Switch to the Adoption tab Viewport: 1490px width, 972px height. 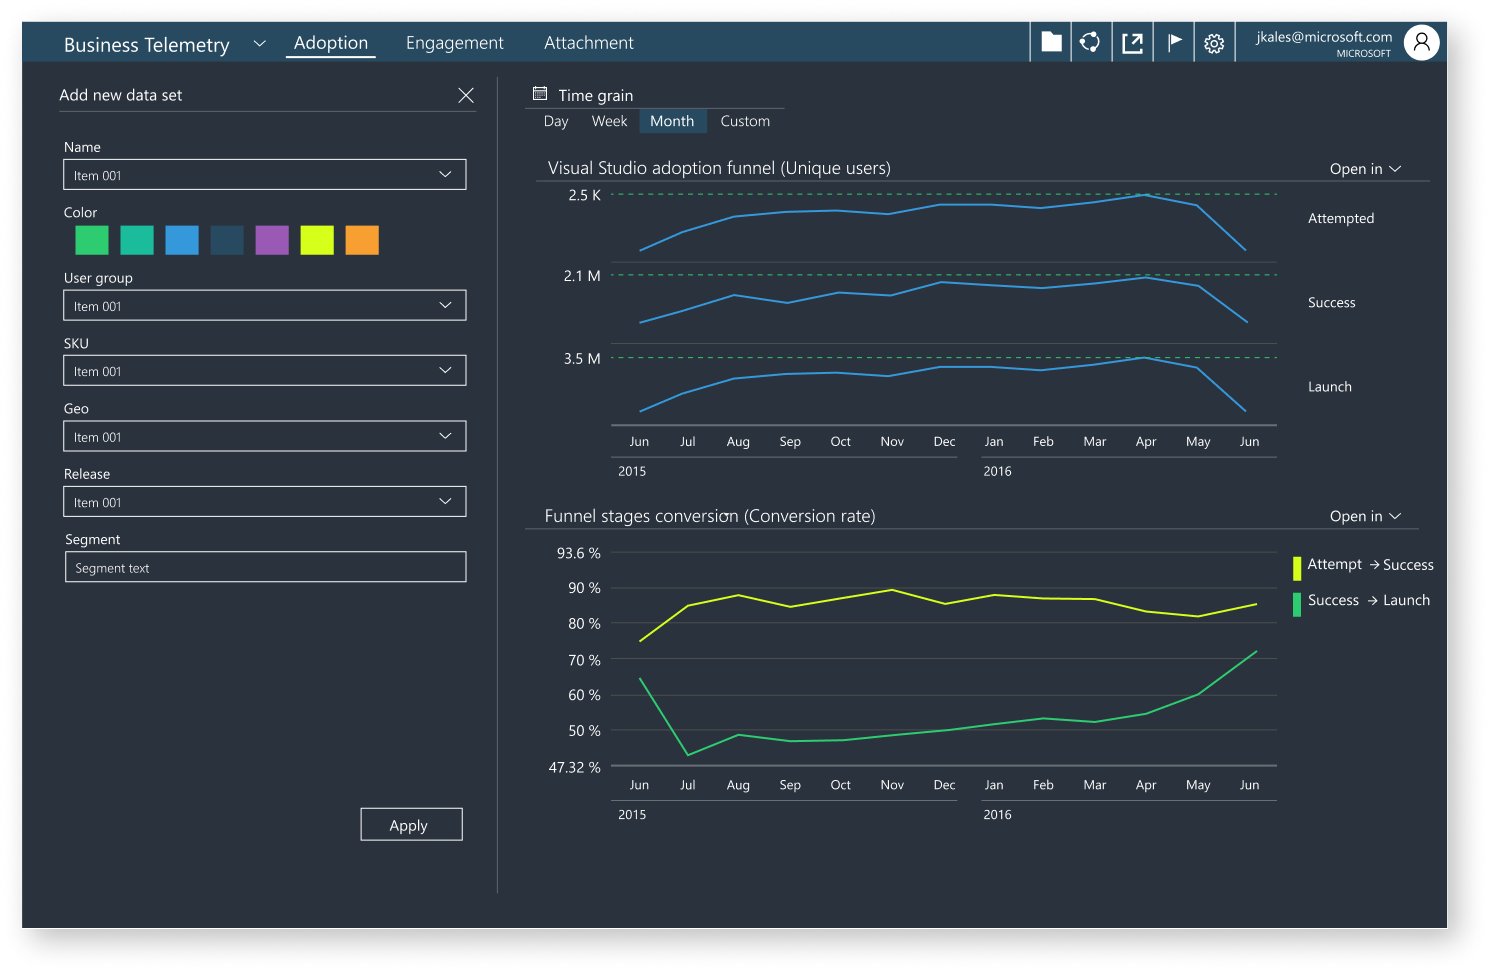(x=331, y=43)
